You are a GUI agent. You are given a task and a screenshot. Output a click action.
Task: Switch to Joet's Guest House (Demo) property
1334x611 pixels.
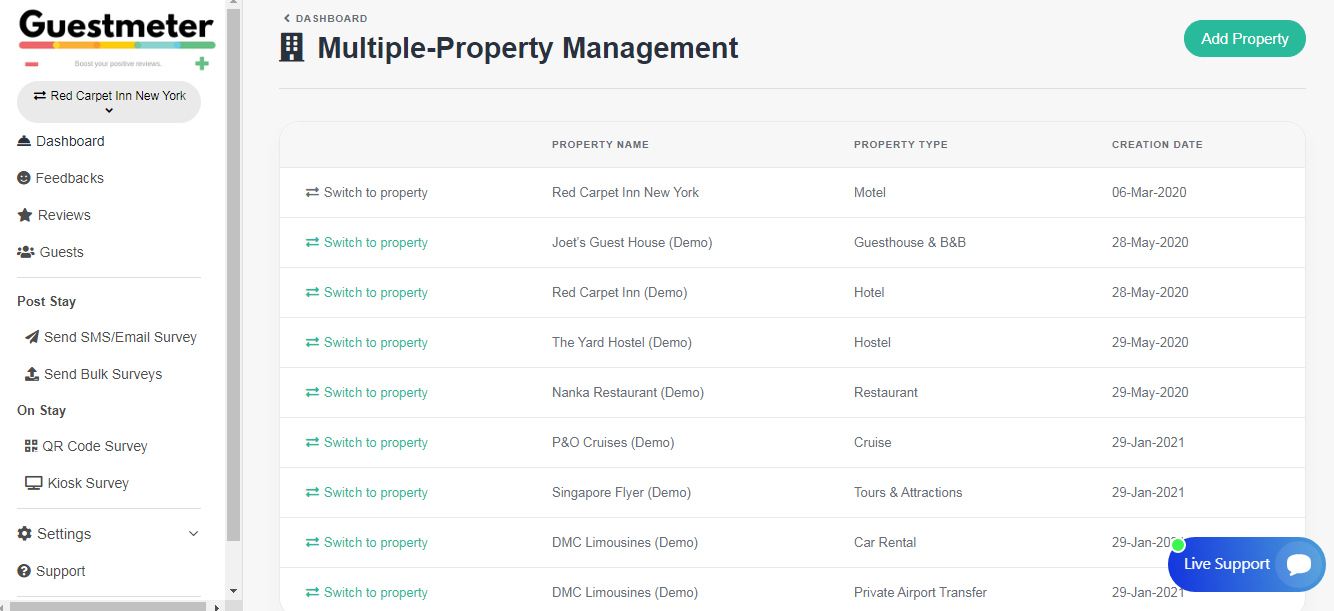click(366, 243)
